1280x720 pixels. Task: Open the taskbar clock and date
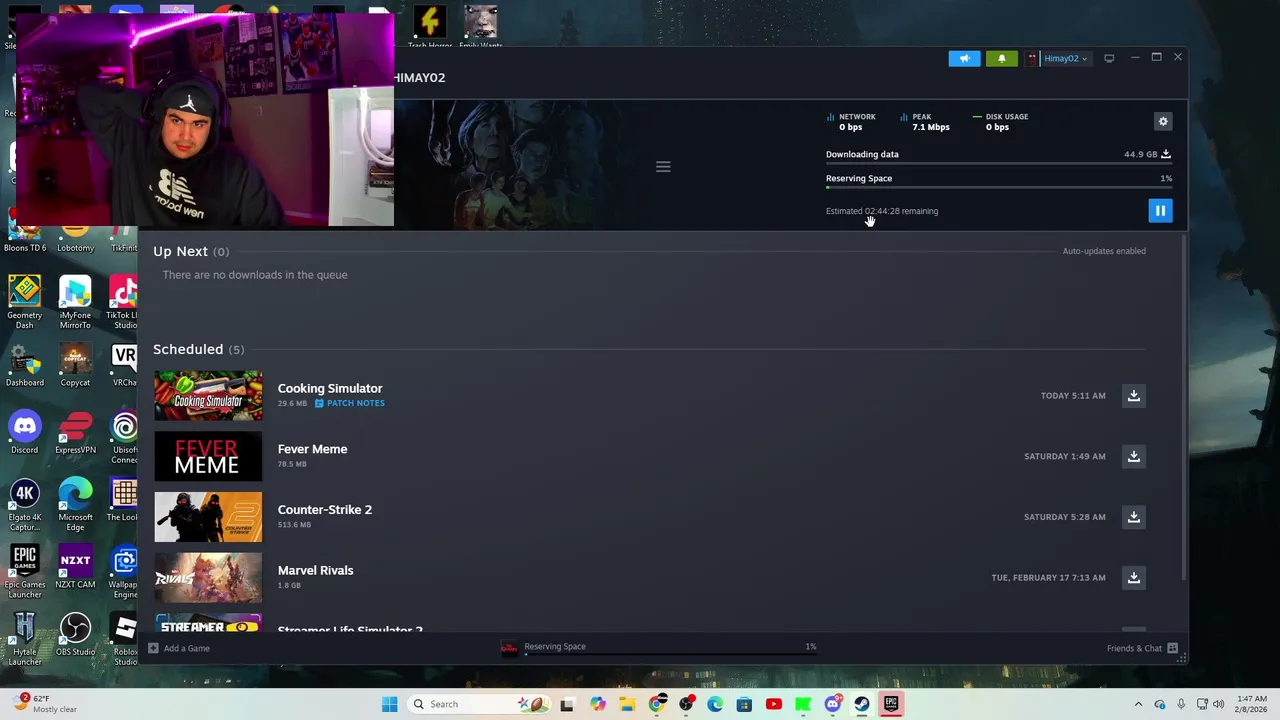pyautogui.click(x=1252, y=704)
